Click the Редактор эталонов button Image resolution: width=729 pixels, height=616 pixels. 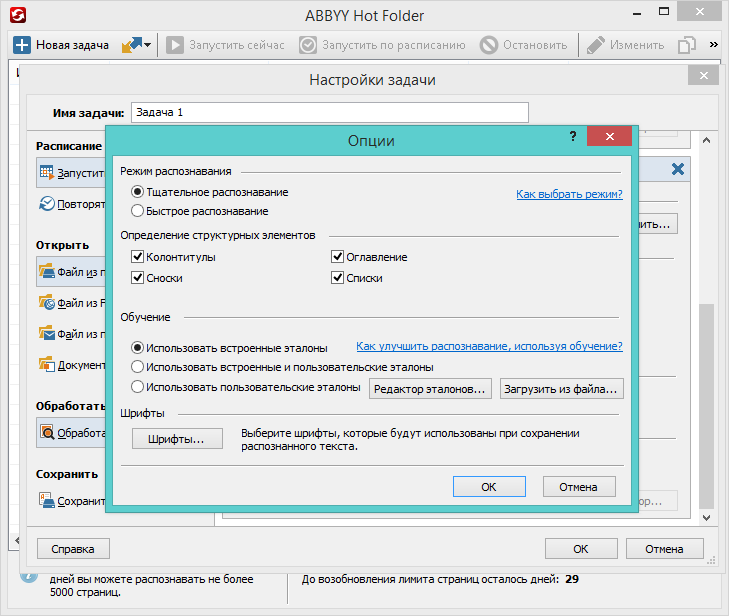tap(430, 389)
